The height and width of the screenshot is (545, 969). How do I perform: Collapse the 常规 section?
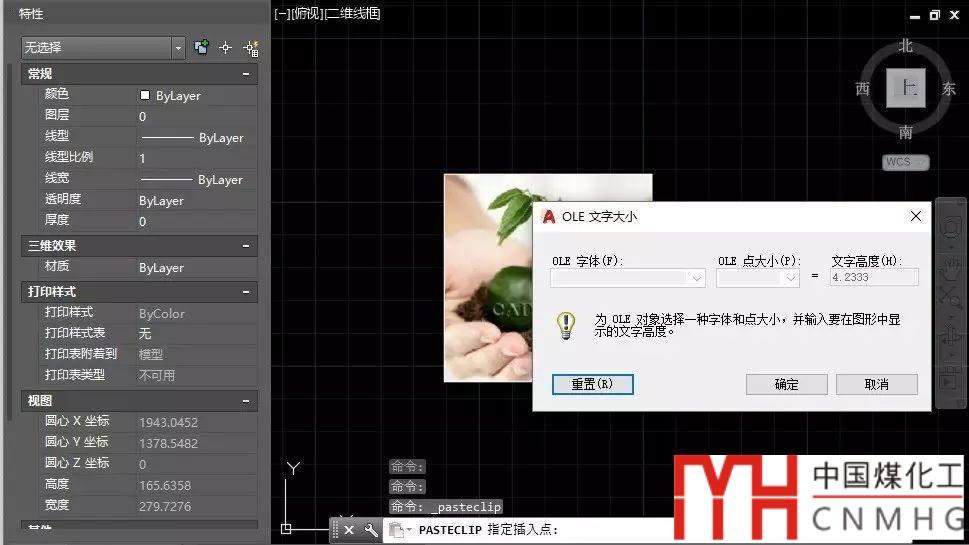(246, 74)
